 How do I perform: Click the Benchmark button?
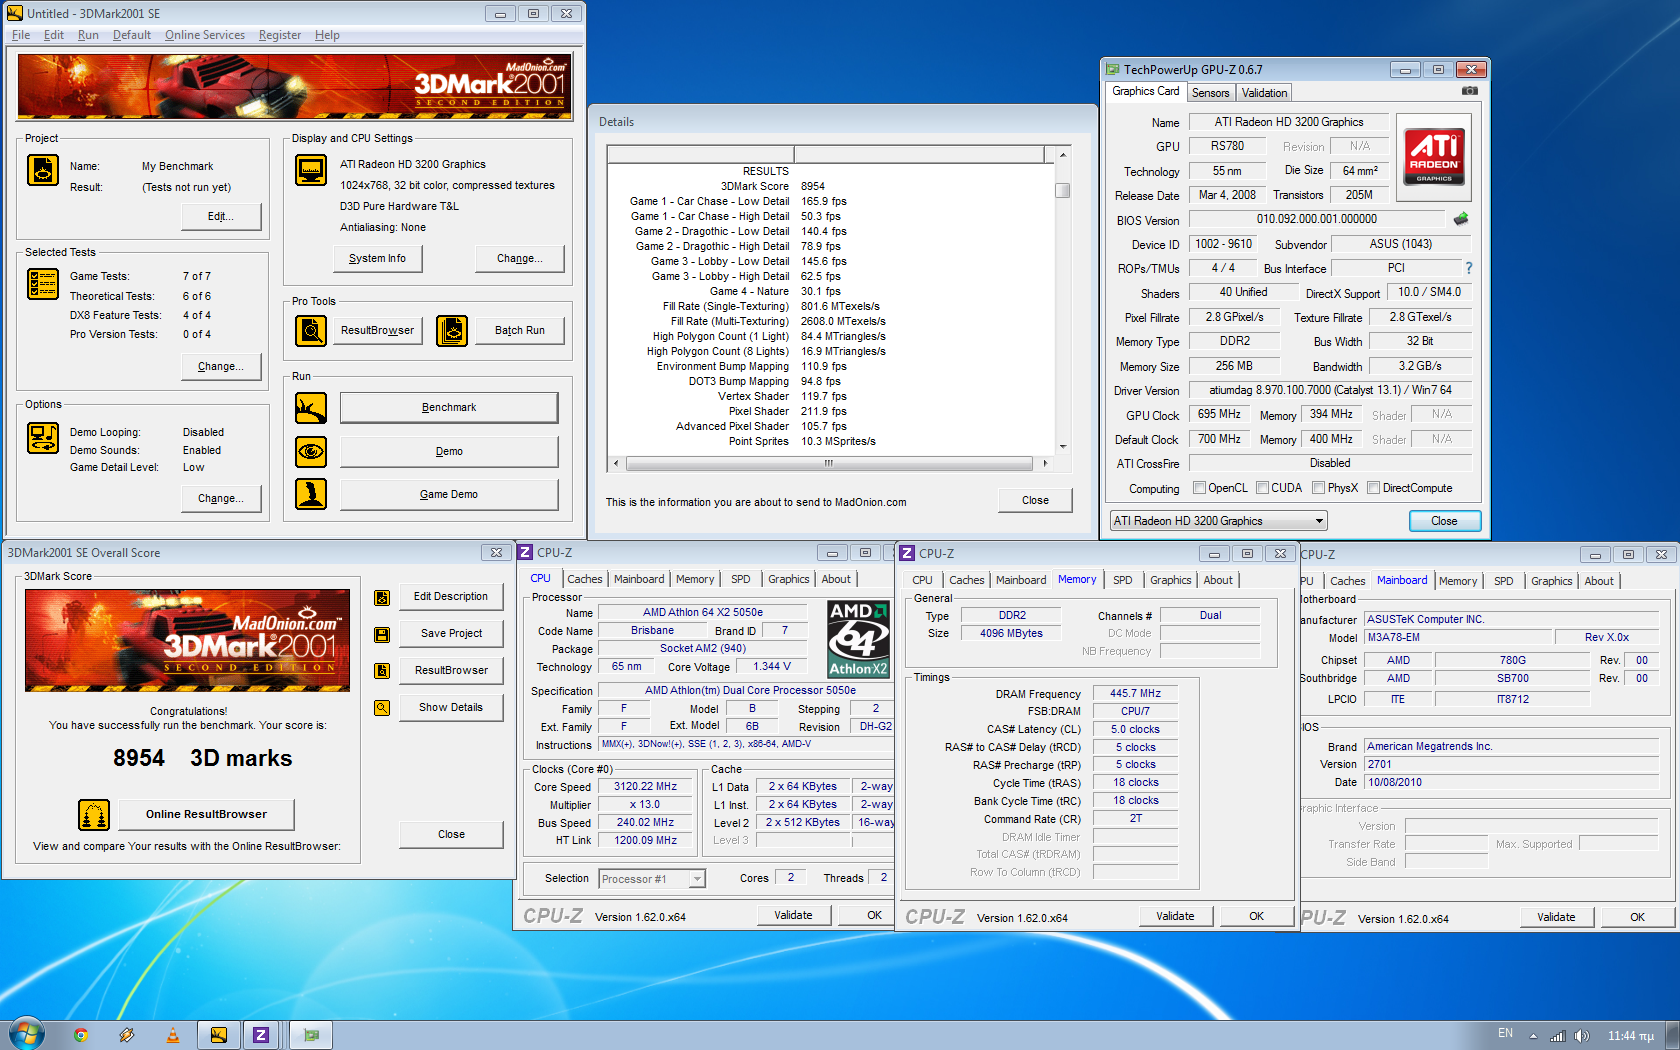[449, 408]
